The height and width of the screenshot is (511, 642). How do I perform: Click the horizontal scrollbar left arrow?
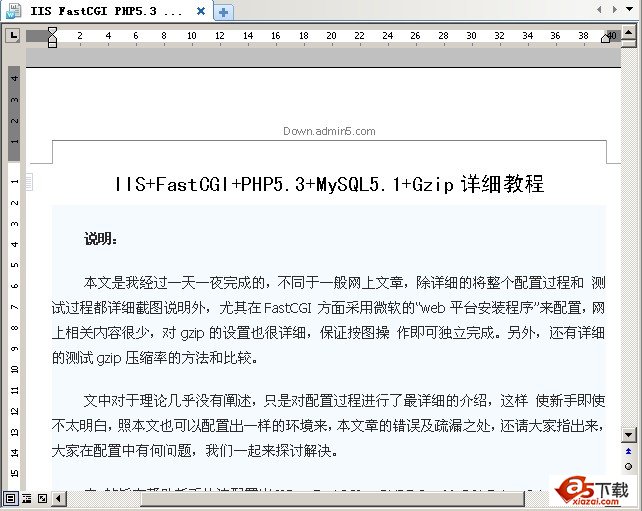(59, 498)
